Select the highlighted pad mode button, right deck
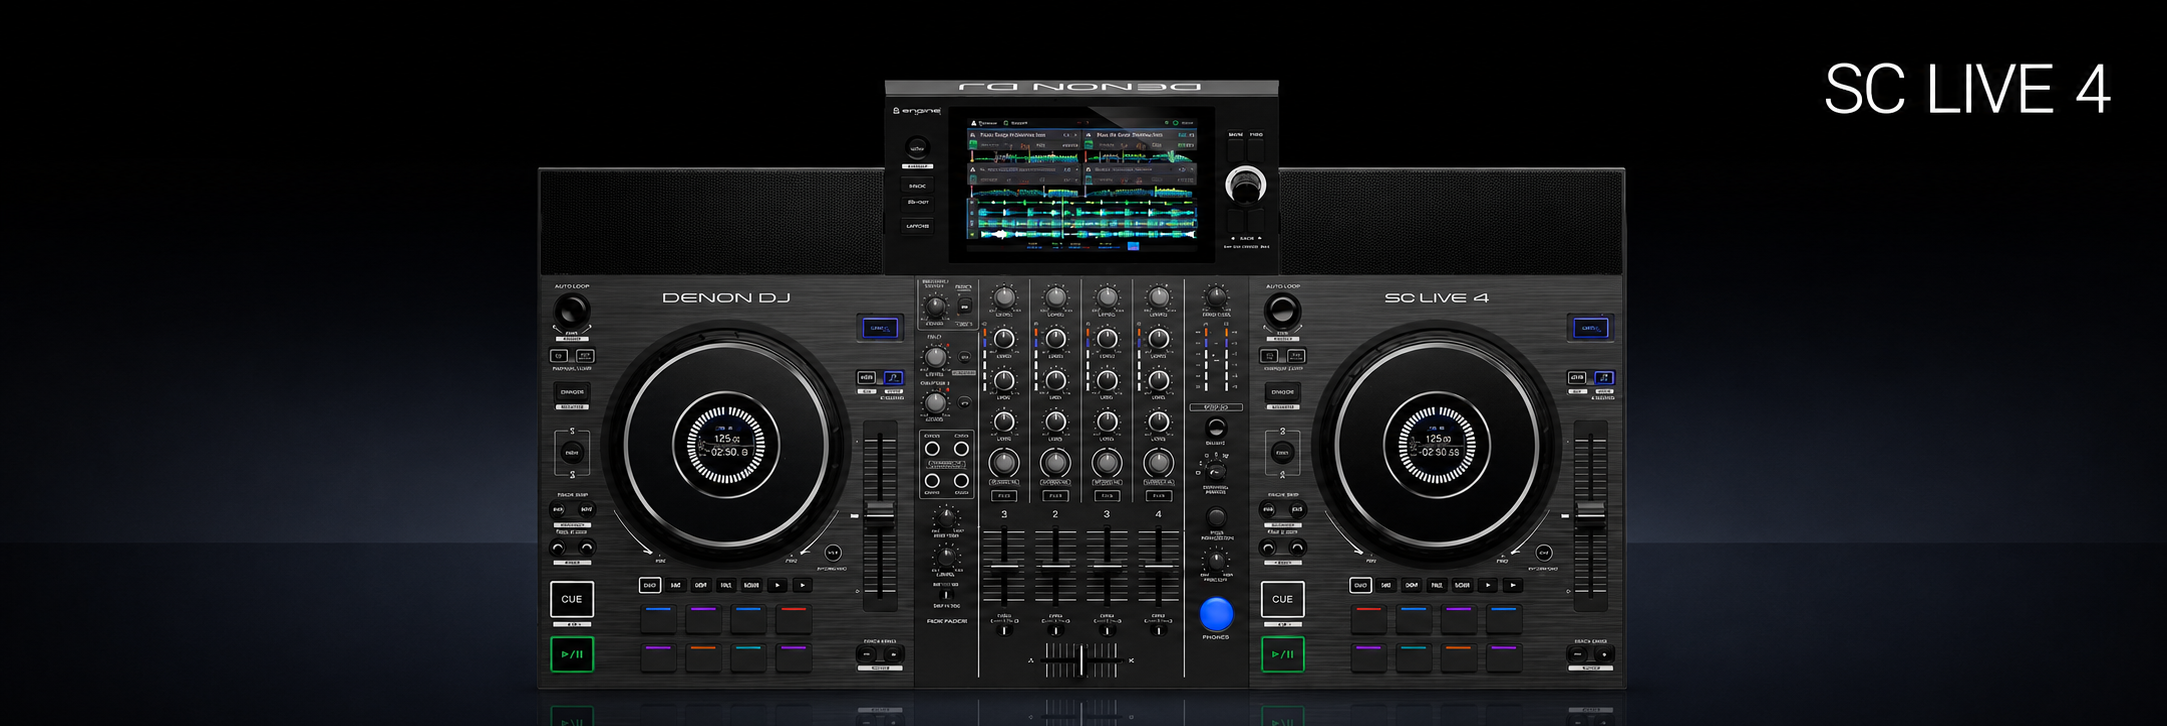Image resolution: width=2167 pixels, height=726 pixels. (1360, 585)
